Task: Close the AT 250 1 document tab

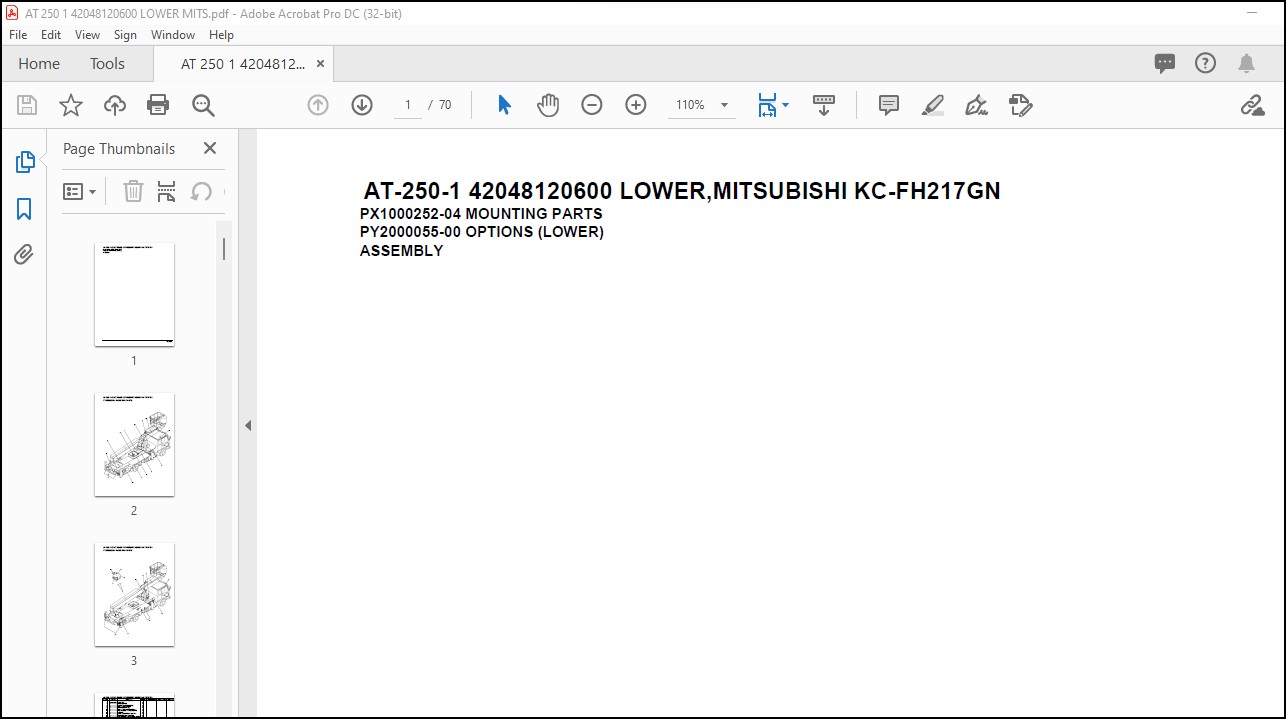Action: pyautogui.click(x=320, y=63)
